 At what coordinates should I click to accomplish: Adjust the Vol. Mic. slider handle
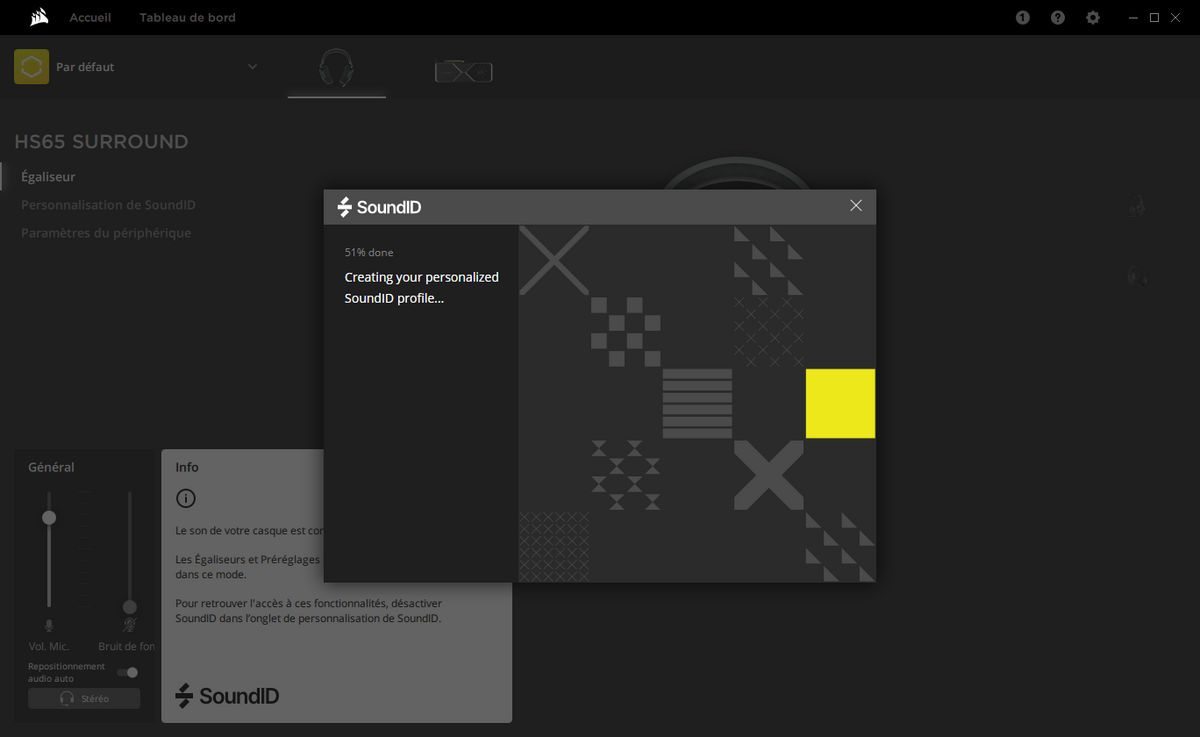pyautogui.click(x=49, y=517)
